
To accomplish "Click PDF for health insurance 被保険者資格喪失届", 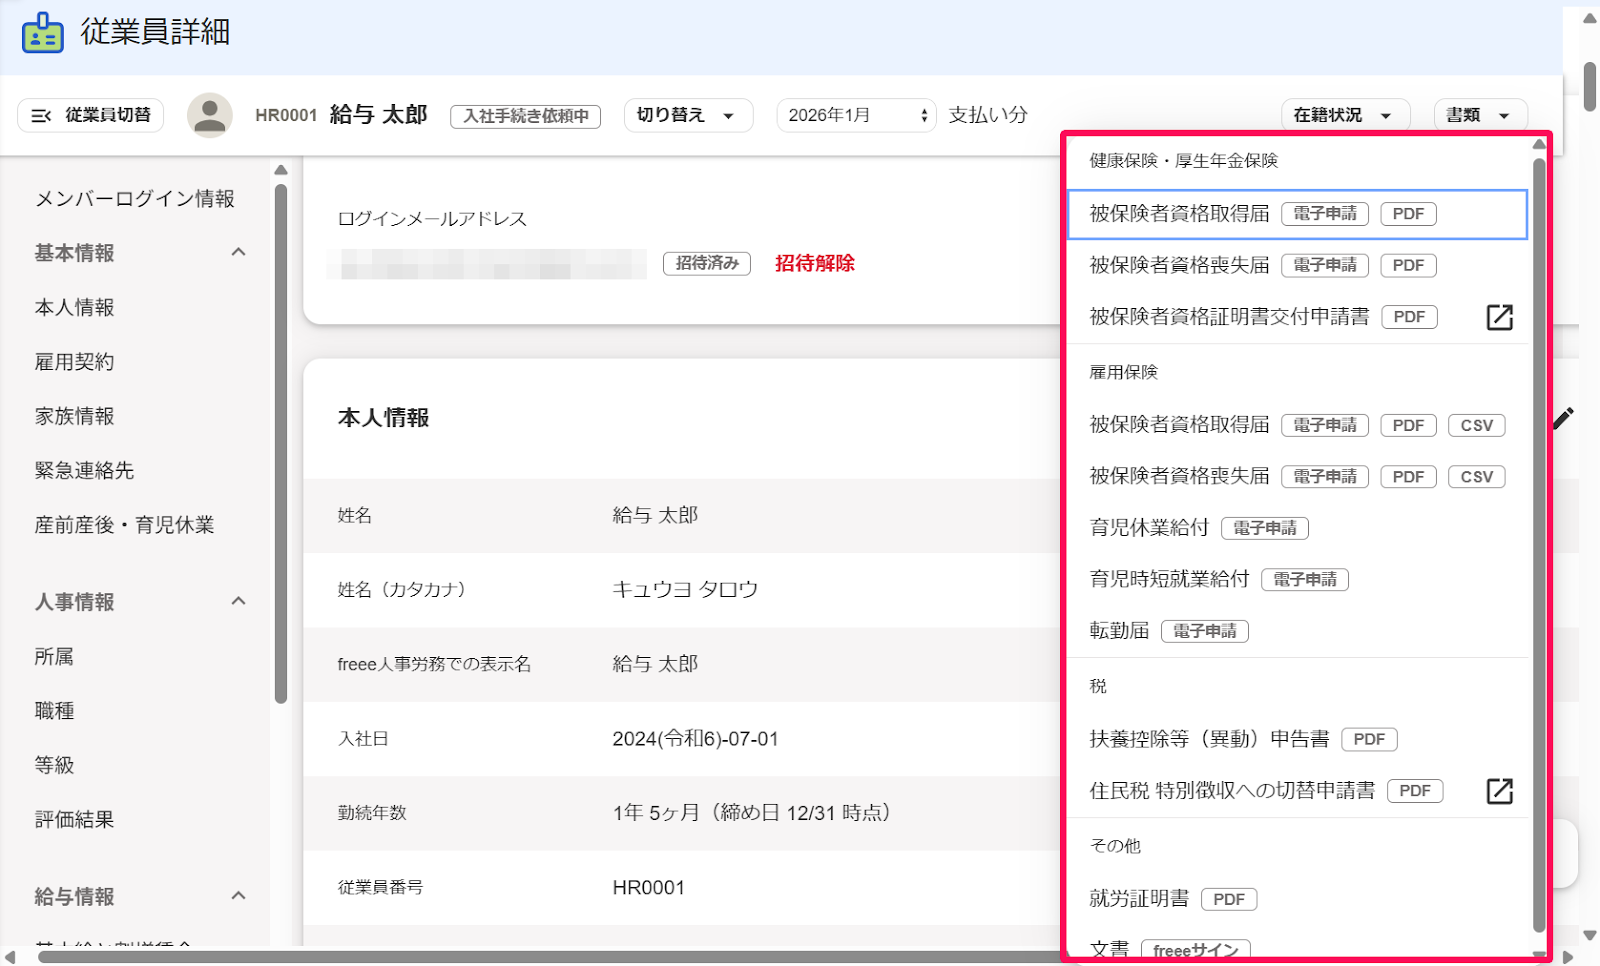I will click(1408, 265).
